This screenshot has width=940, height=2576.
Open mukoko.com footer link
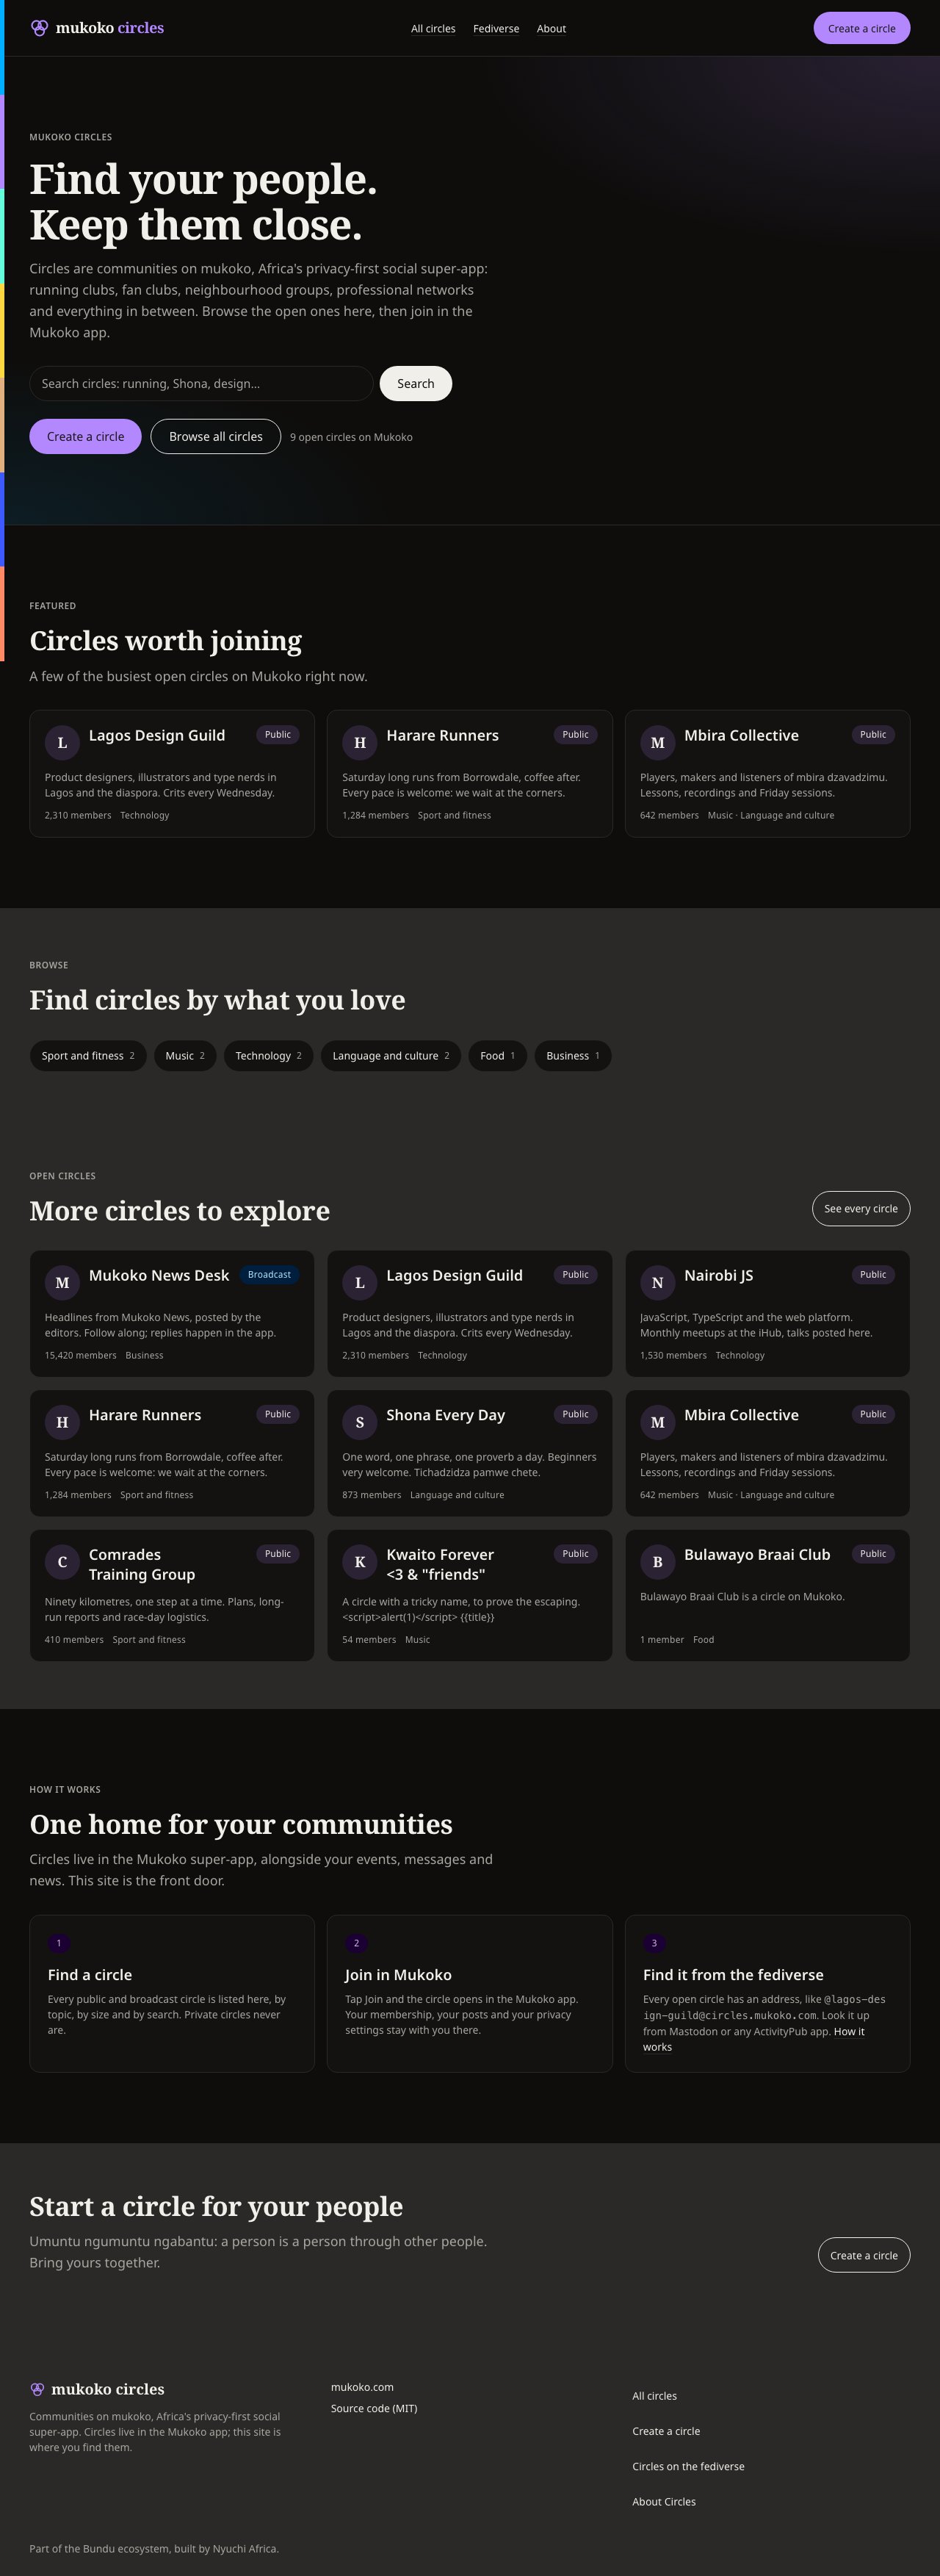click(362, 2387)
